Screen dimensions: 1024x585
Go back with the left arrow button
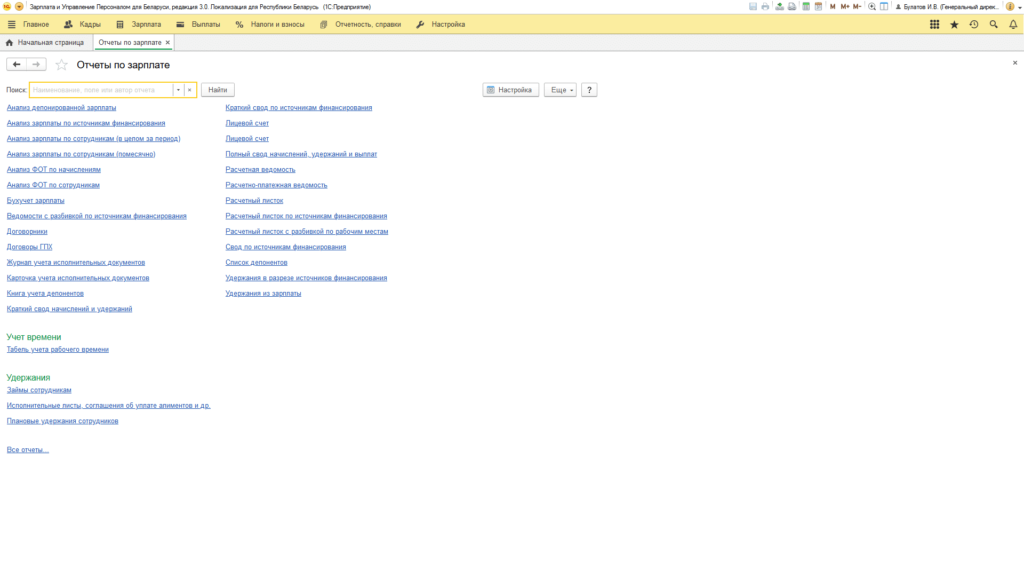pyautogui.click(x=16, y=65)
